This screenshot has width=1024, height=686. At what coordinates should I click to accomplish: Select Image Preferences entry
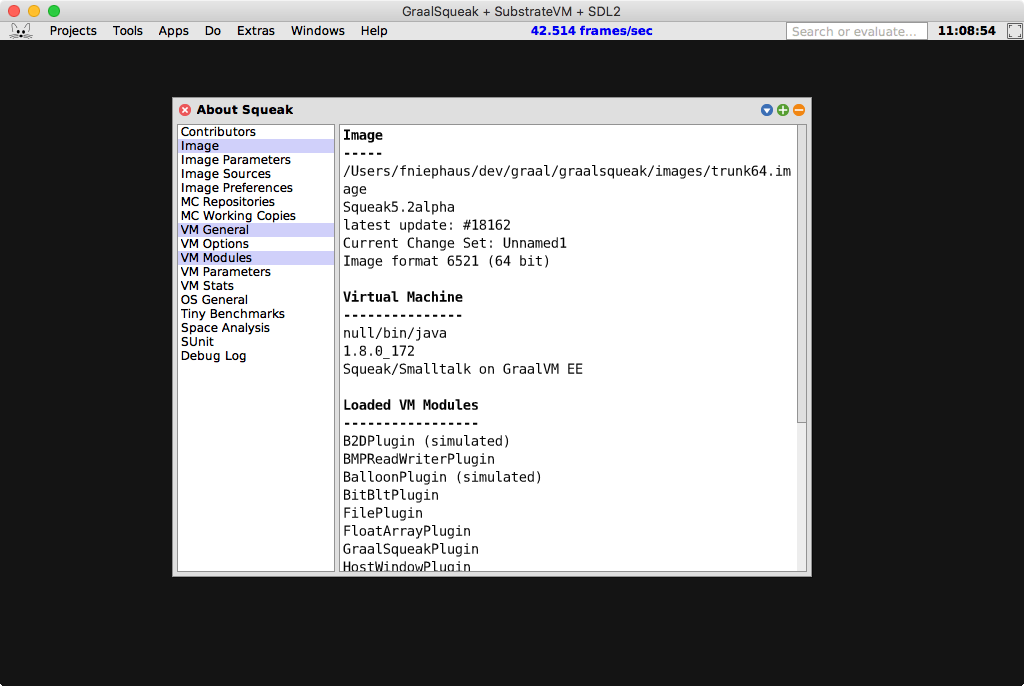[x=256, y=188]
